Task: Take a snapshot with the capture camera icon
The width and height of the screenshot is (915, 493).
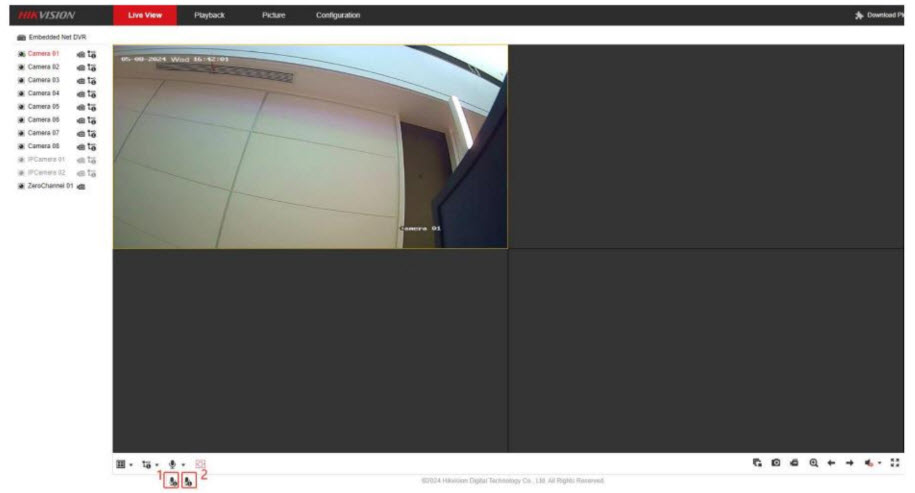Action: pyautogui.click(x=775, y=463)
